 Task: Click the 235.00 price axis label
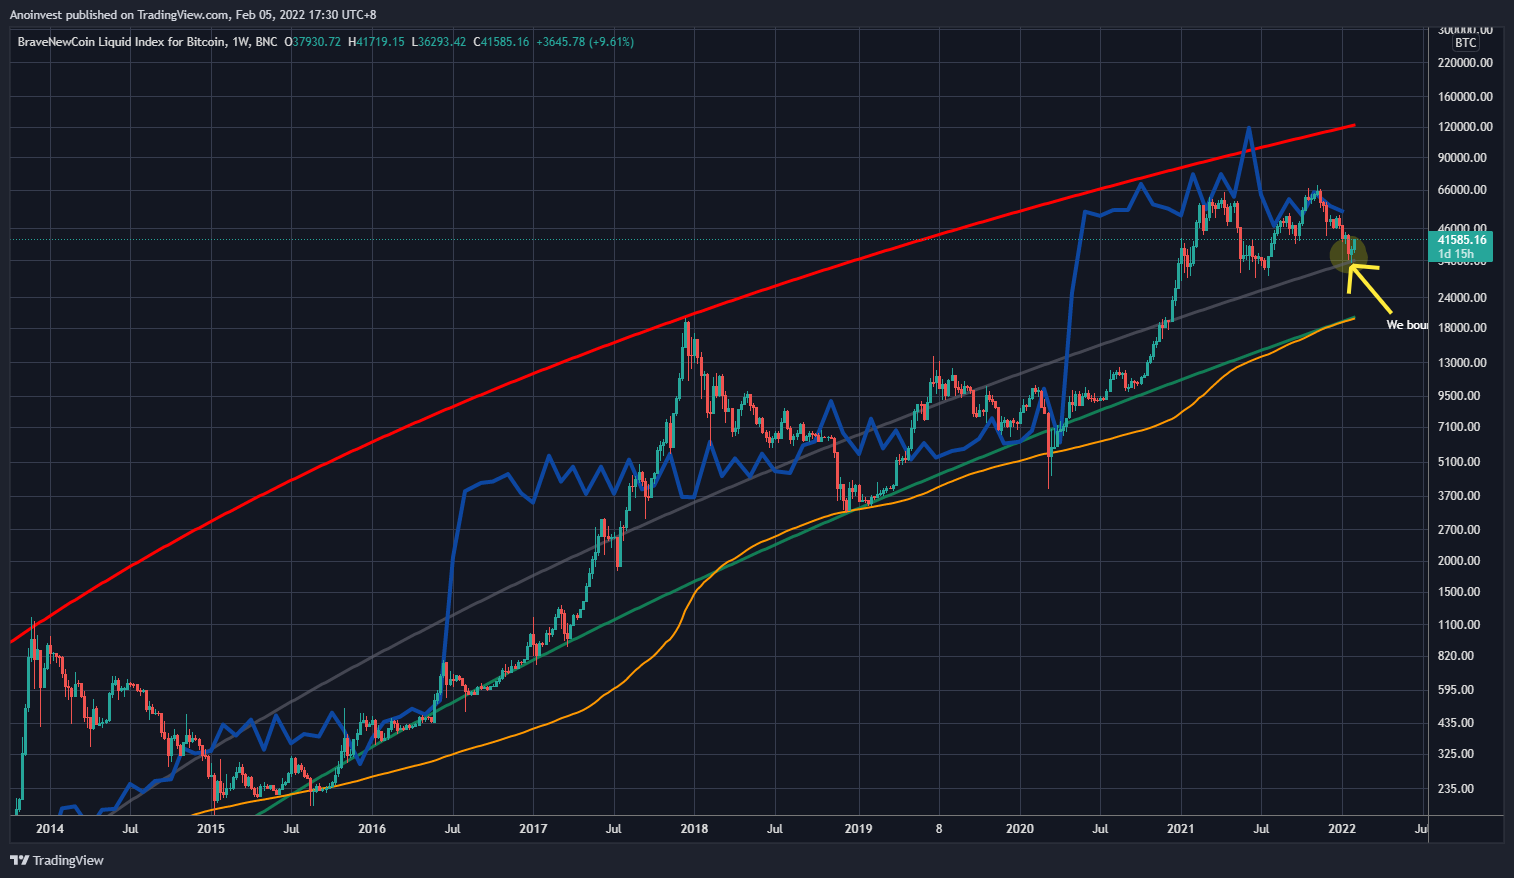1456,789
